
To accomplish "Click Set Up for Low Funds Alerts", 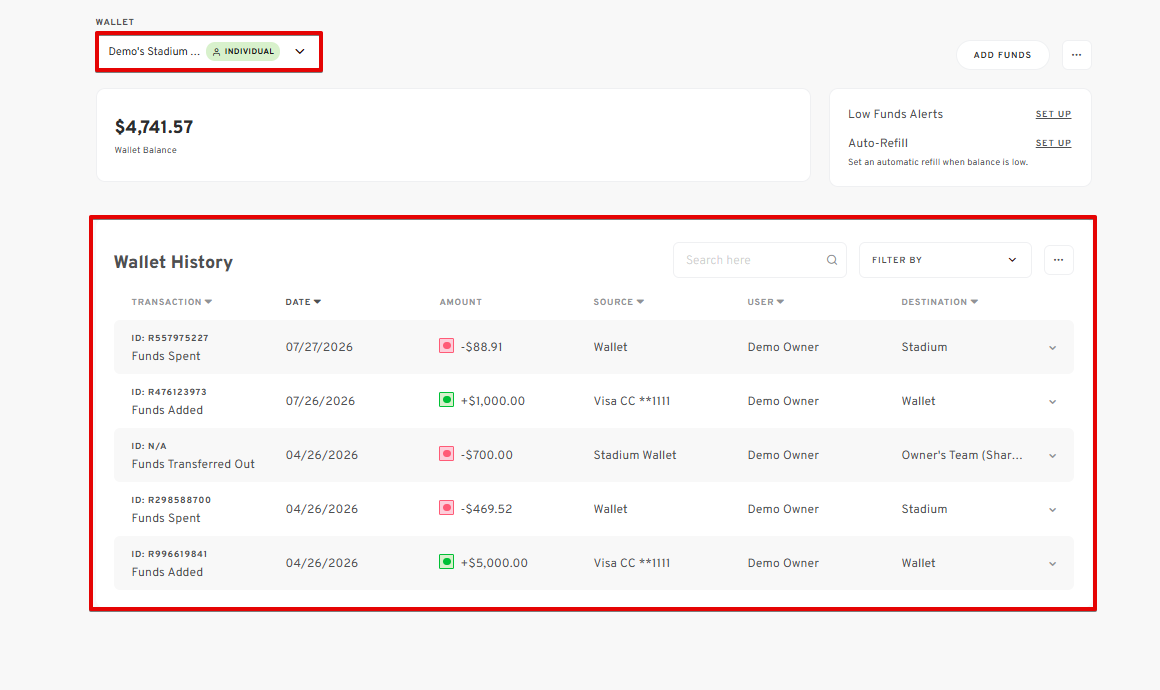I will (x=1053, y=114).
